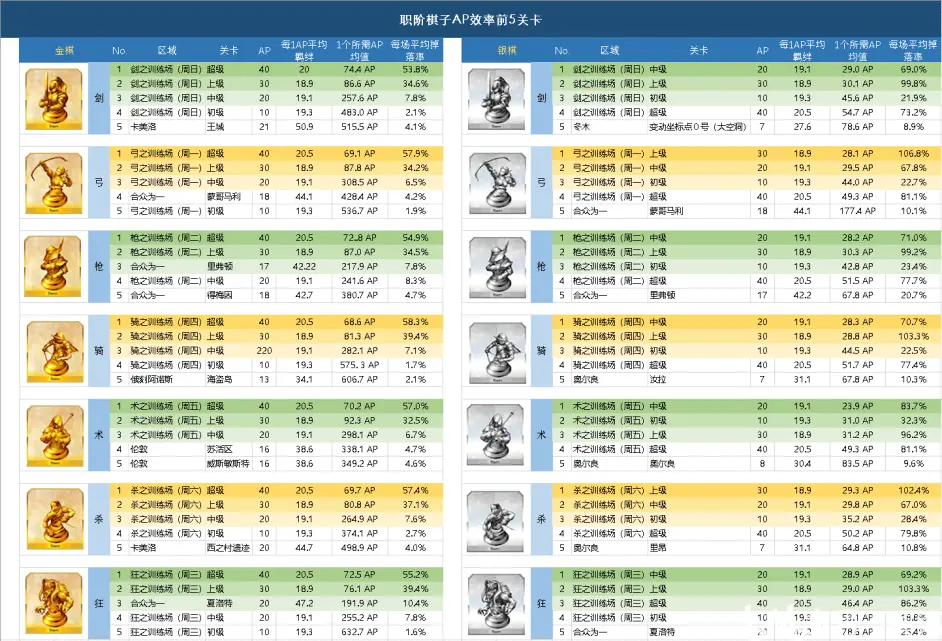Click 夏洛特 in the gold table

[x=220, y=603]
